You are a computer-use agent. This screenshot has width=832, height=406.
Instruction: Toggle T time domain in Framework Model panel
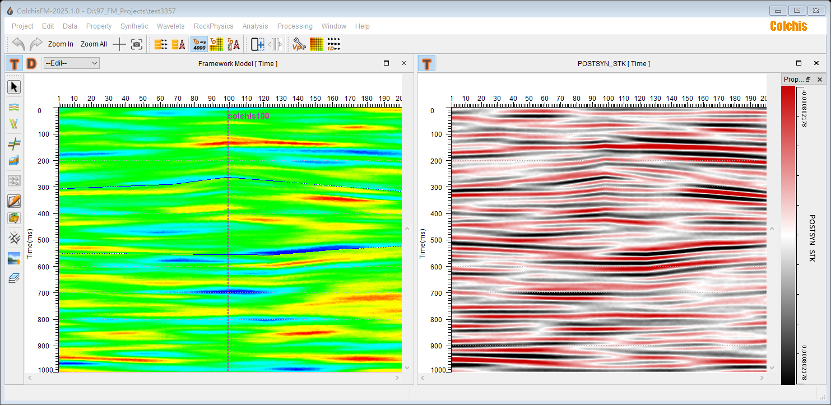click(14, 64)
